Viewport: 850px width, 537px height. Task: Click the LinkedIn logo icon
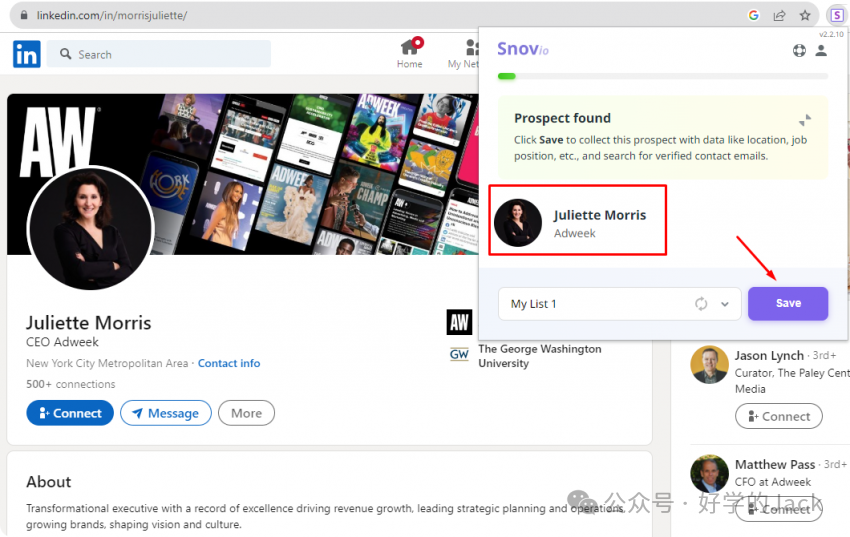click(27, 54)
